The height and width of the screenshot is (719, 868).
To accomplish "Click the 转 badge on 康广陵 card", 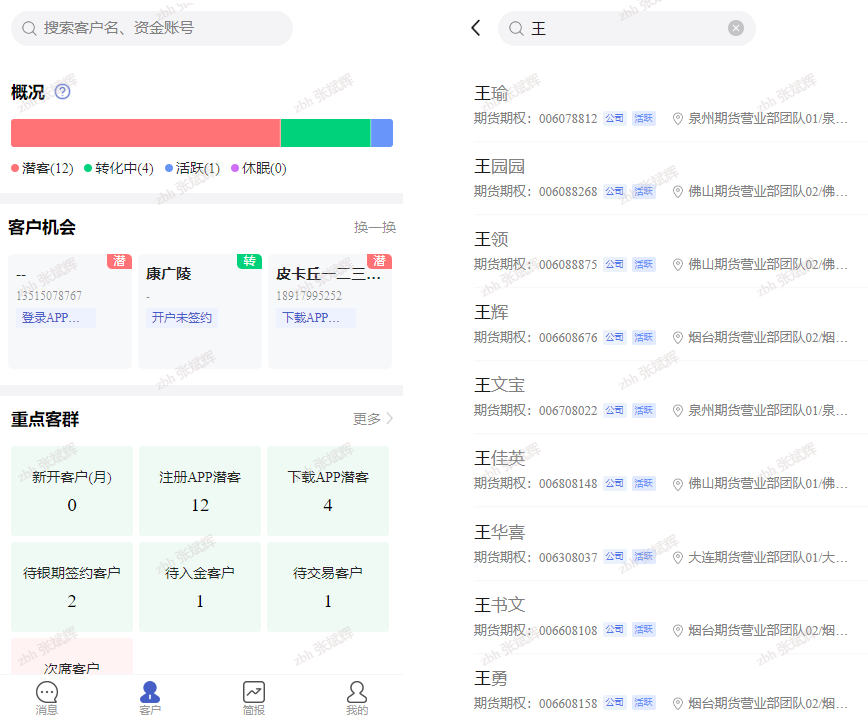I will pyautogui.click(x=249, y=261).
